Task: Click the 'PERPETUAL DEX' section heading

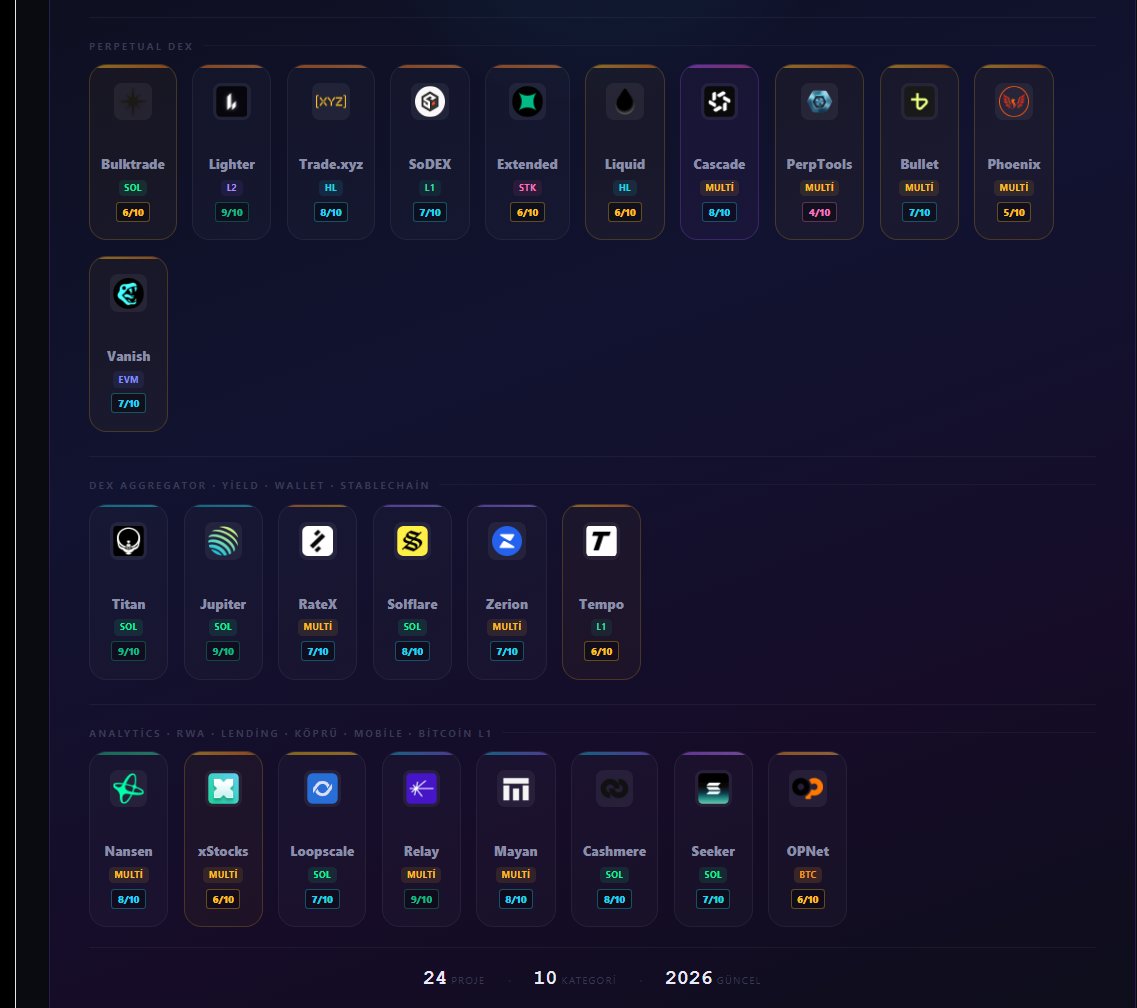Action: click(141, 46)
